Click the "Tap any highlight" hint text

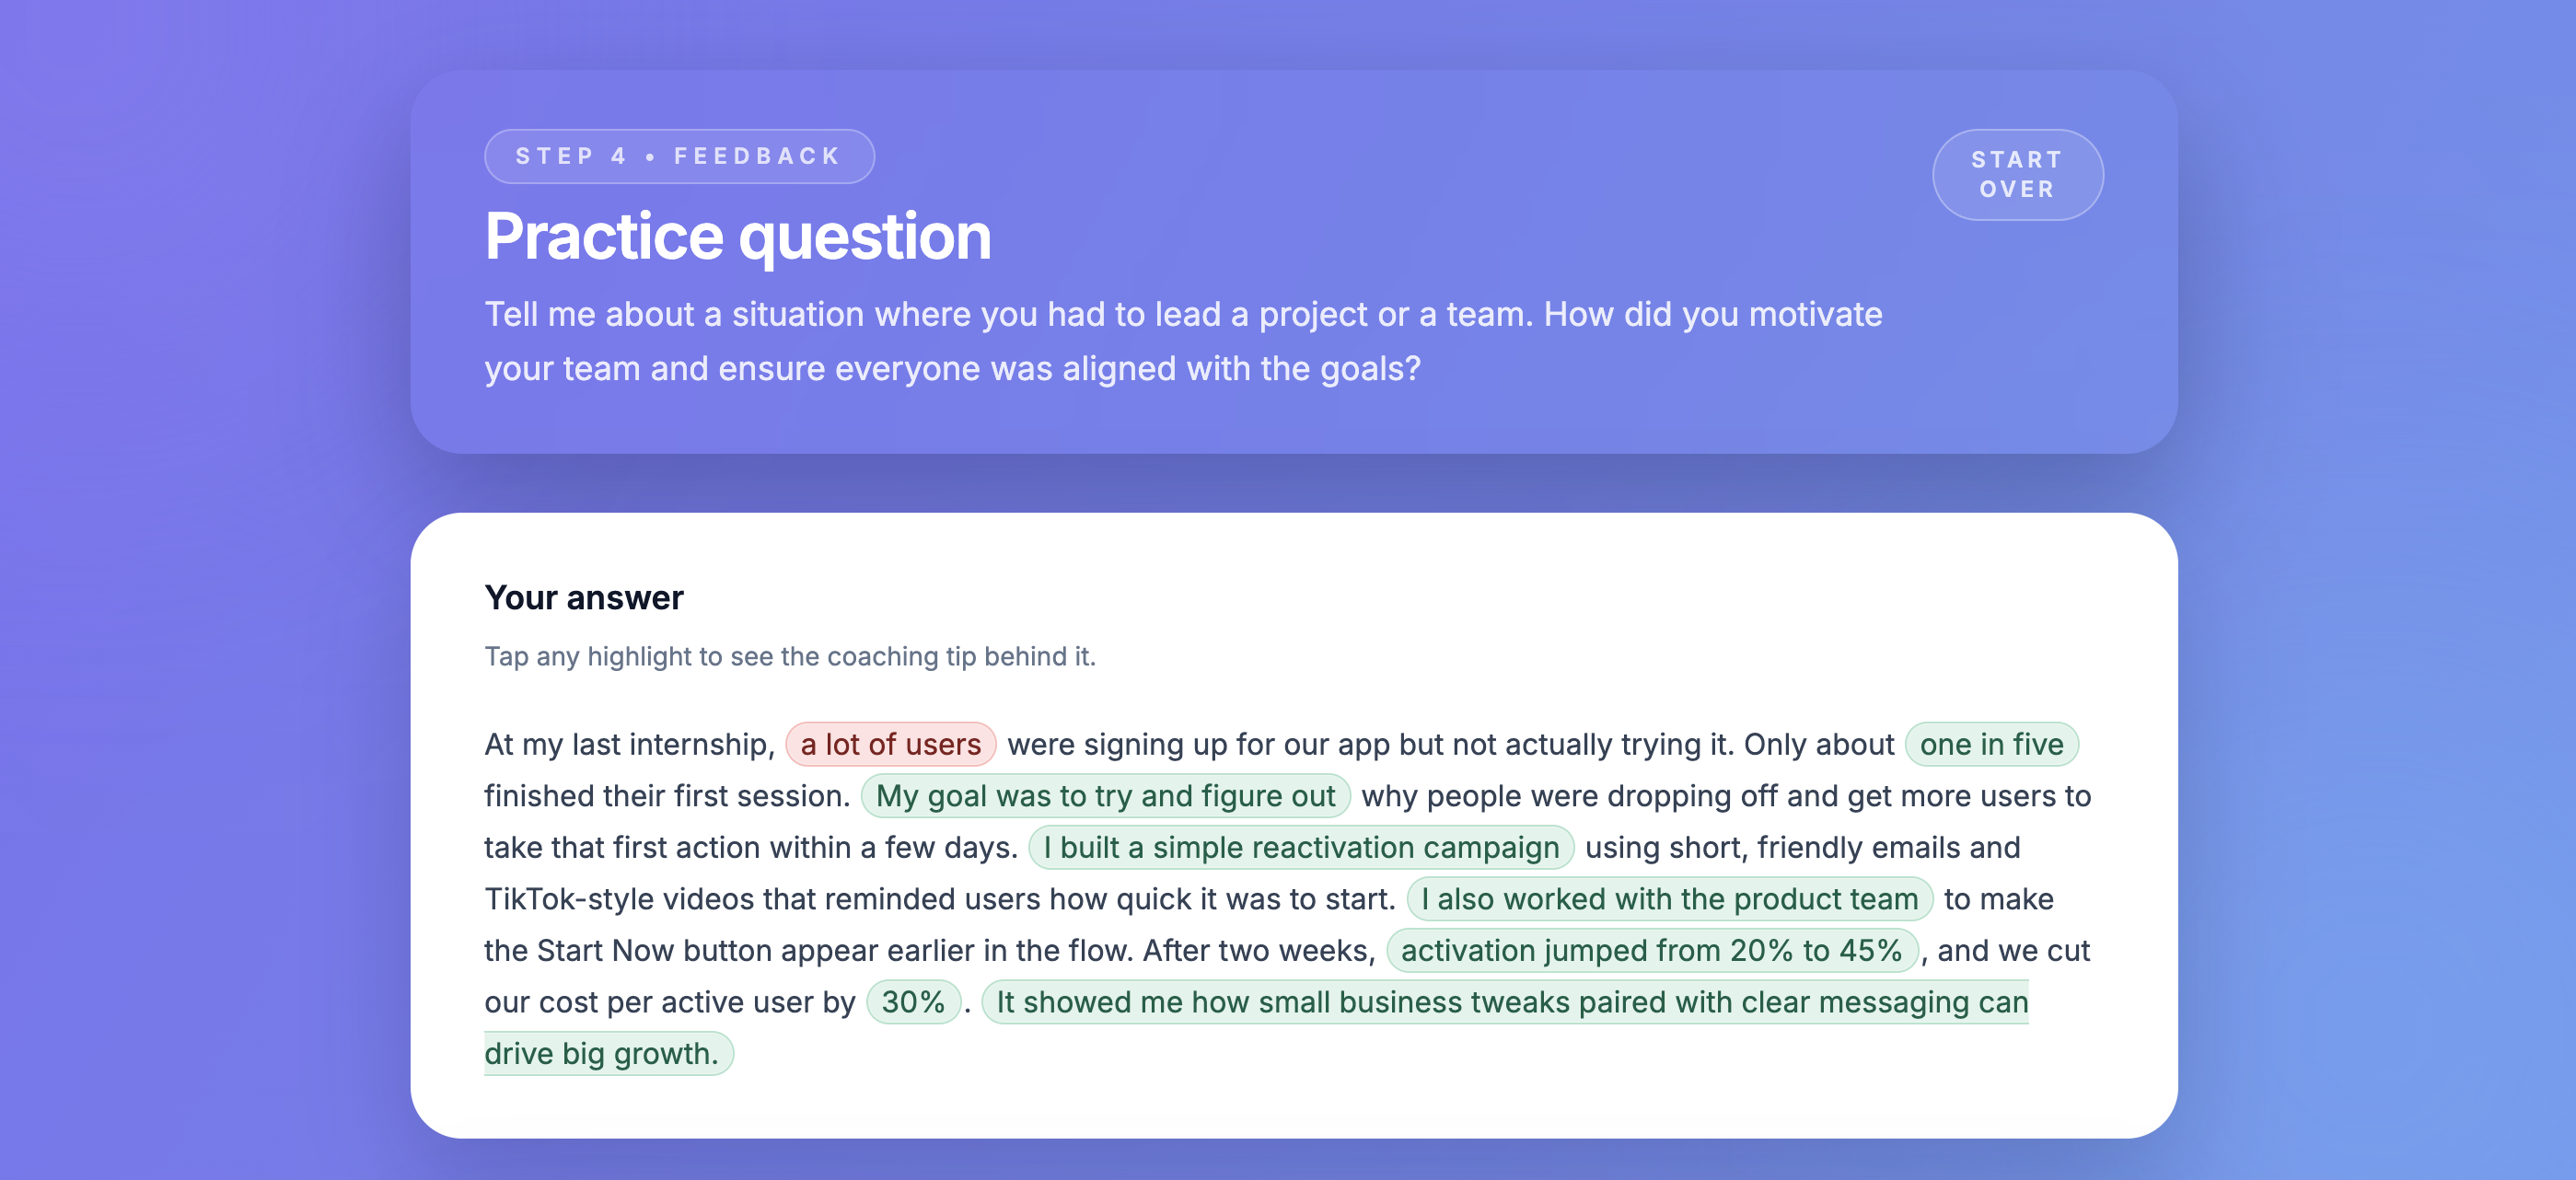790,656
